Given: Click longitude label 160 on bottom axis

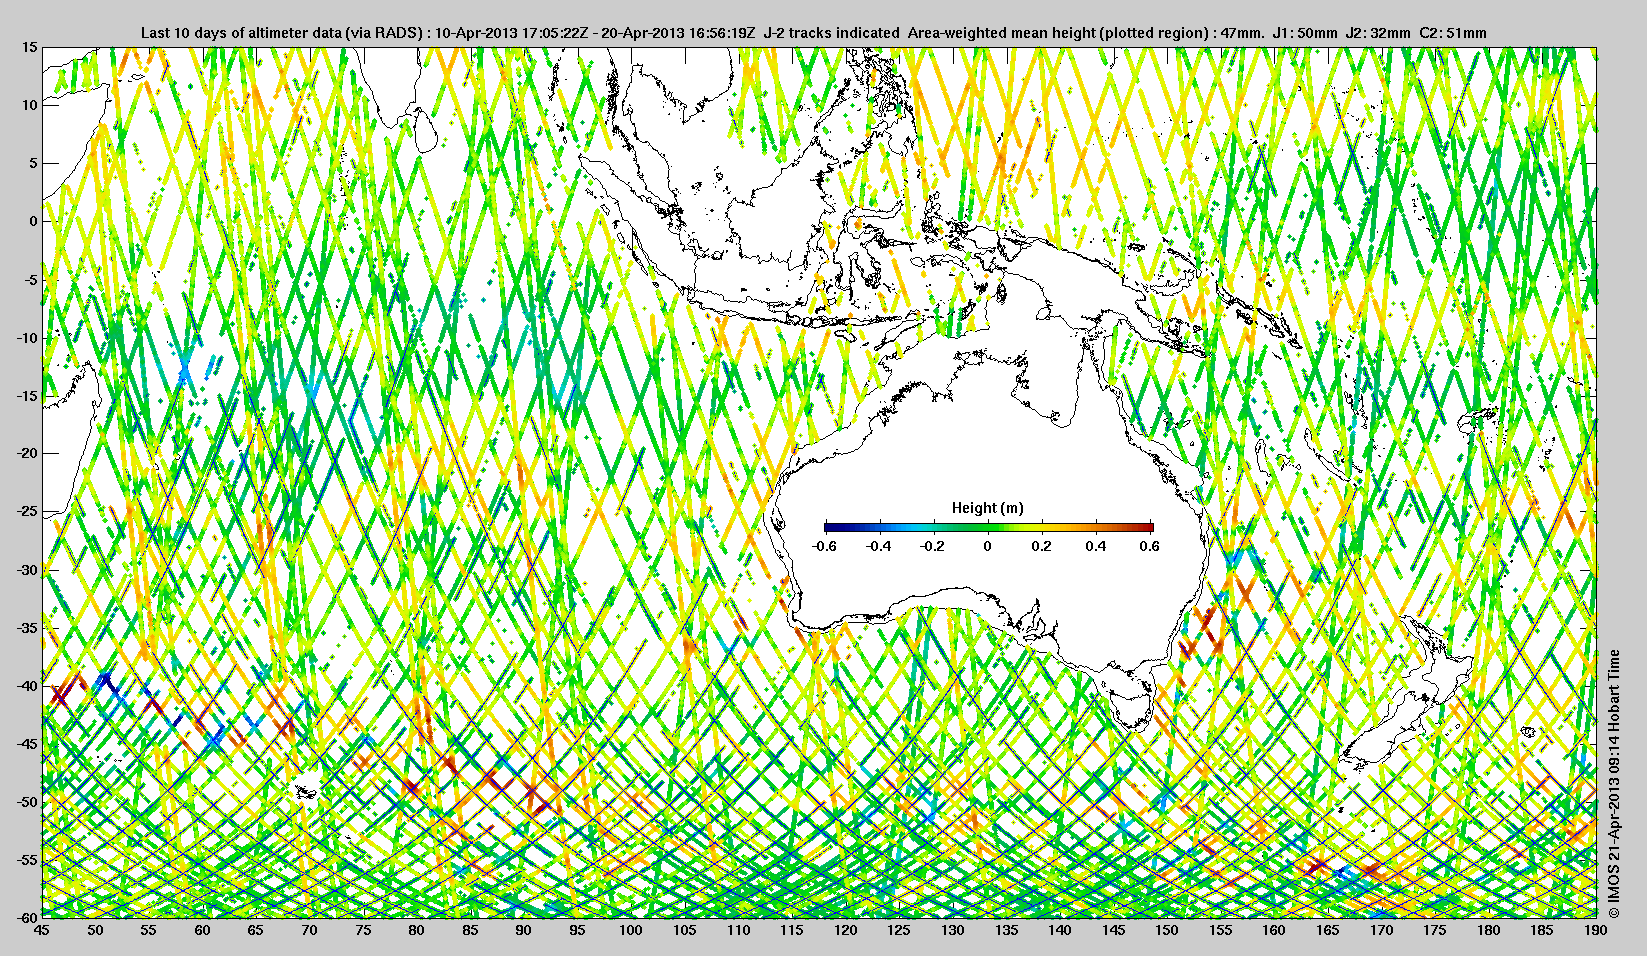Looking at the screenshot, I should click(x=1274, y=930).
